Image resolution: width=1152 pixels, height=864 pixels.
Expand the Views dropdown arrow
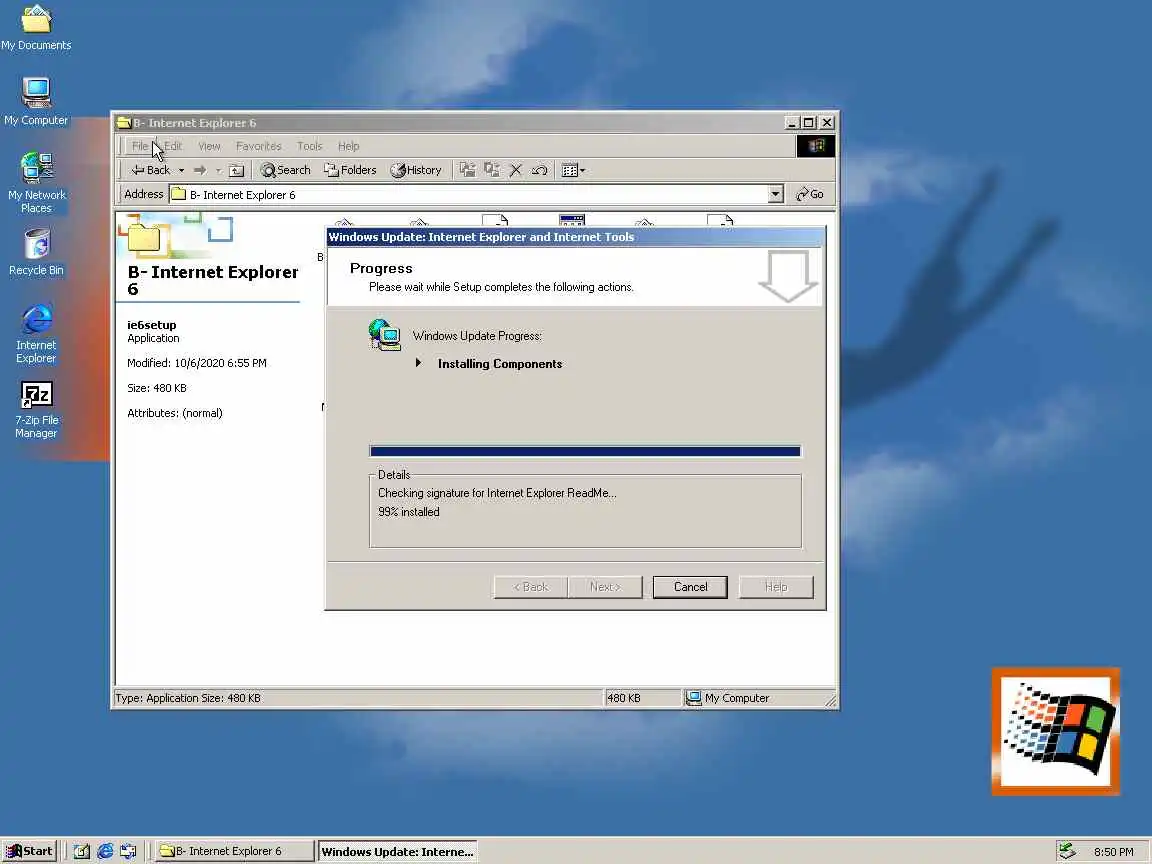pyautogui.click(x=583, y=170)
